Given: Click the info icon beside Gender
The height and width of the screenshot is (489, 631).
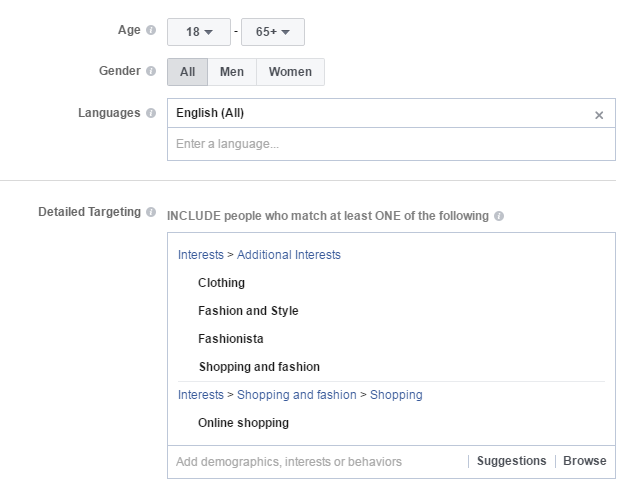Looking at the screenshot, I should 151,71.
